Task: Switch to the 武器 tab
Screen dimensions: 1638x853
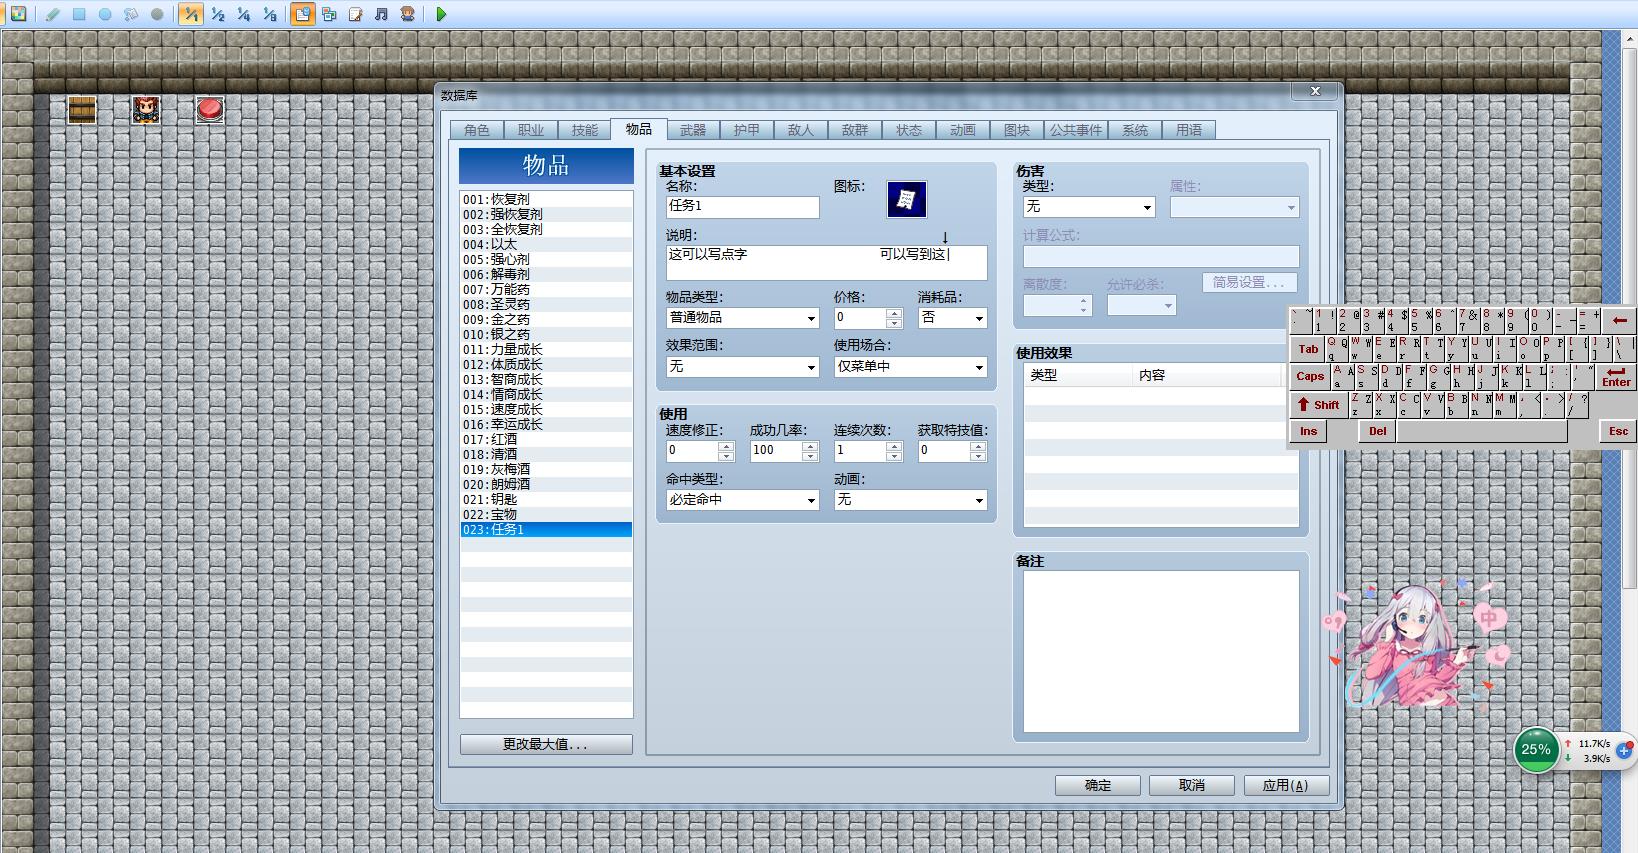Action: tap(693, 130)
